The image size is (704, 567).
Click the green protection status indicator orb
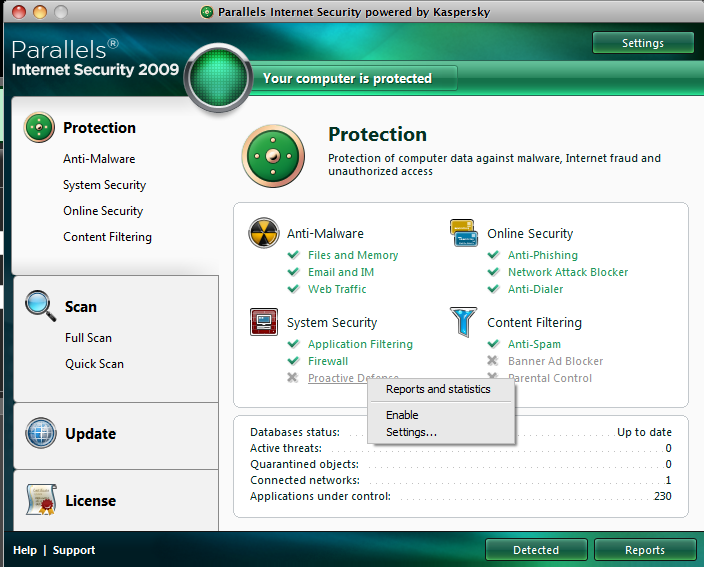coord(218,78)
